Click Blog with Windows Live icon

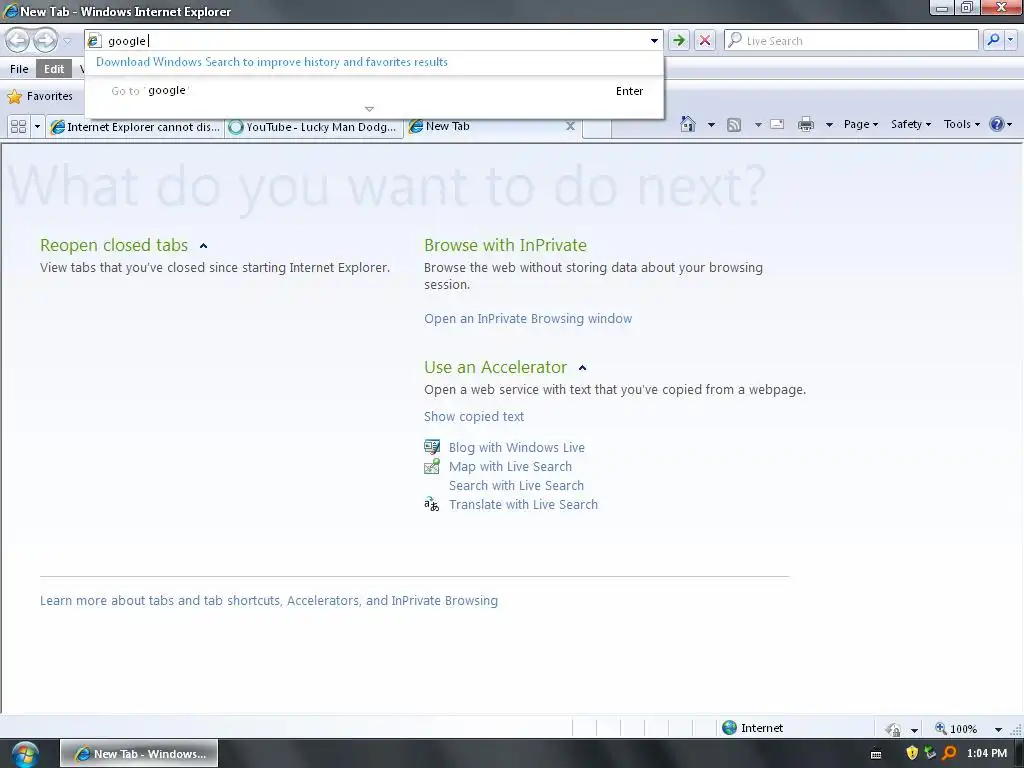click(x=432, y=447)
